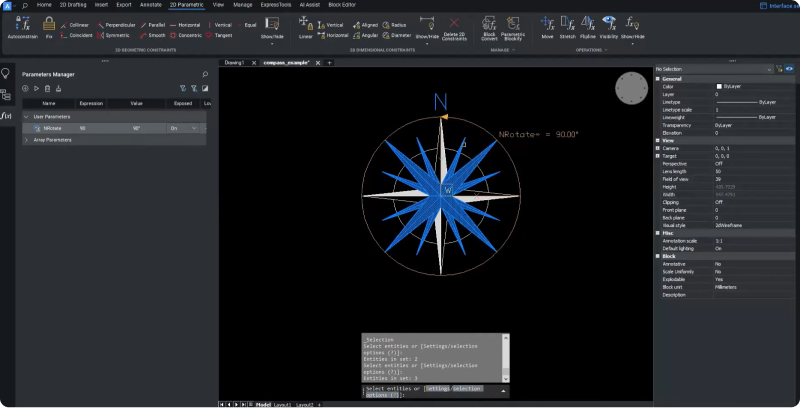Expand the Array Parameters group
This screenshot has width=800, height=408.
pos(25,140)
